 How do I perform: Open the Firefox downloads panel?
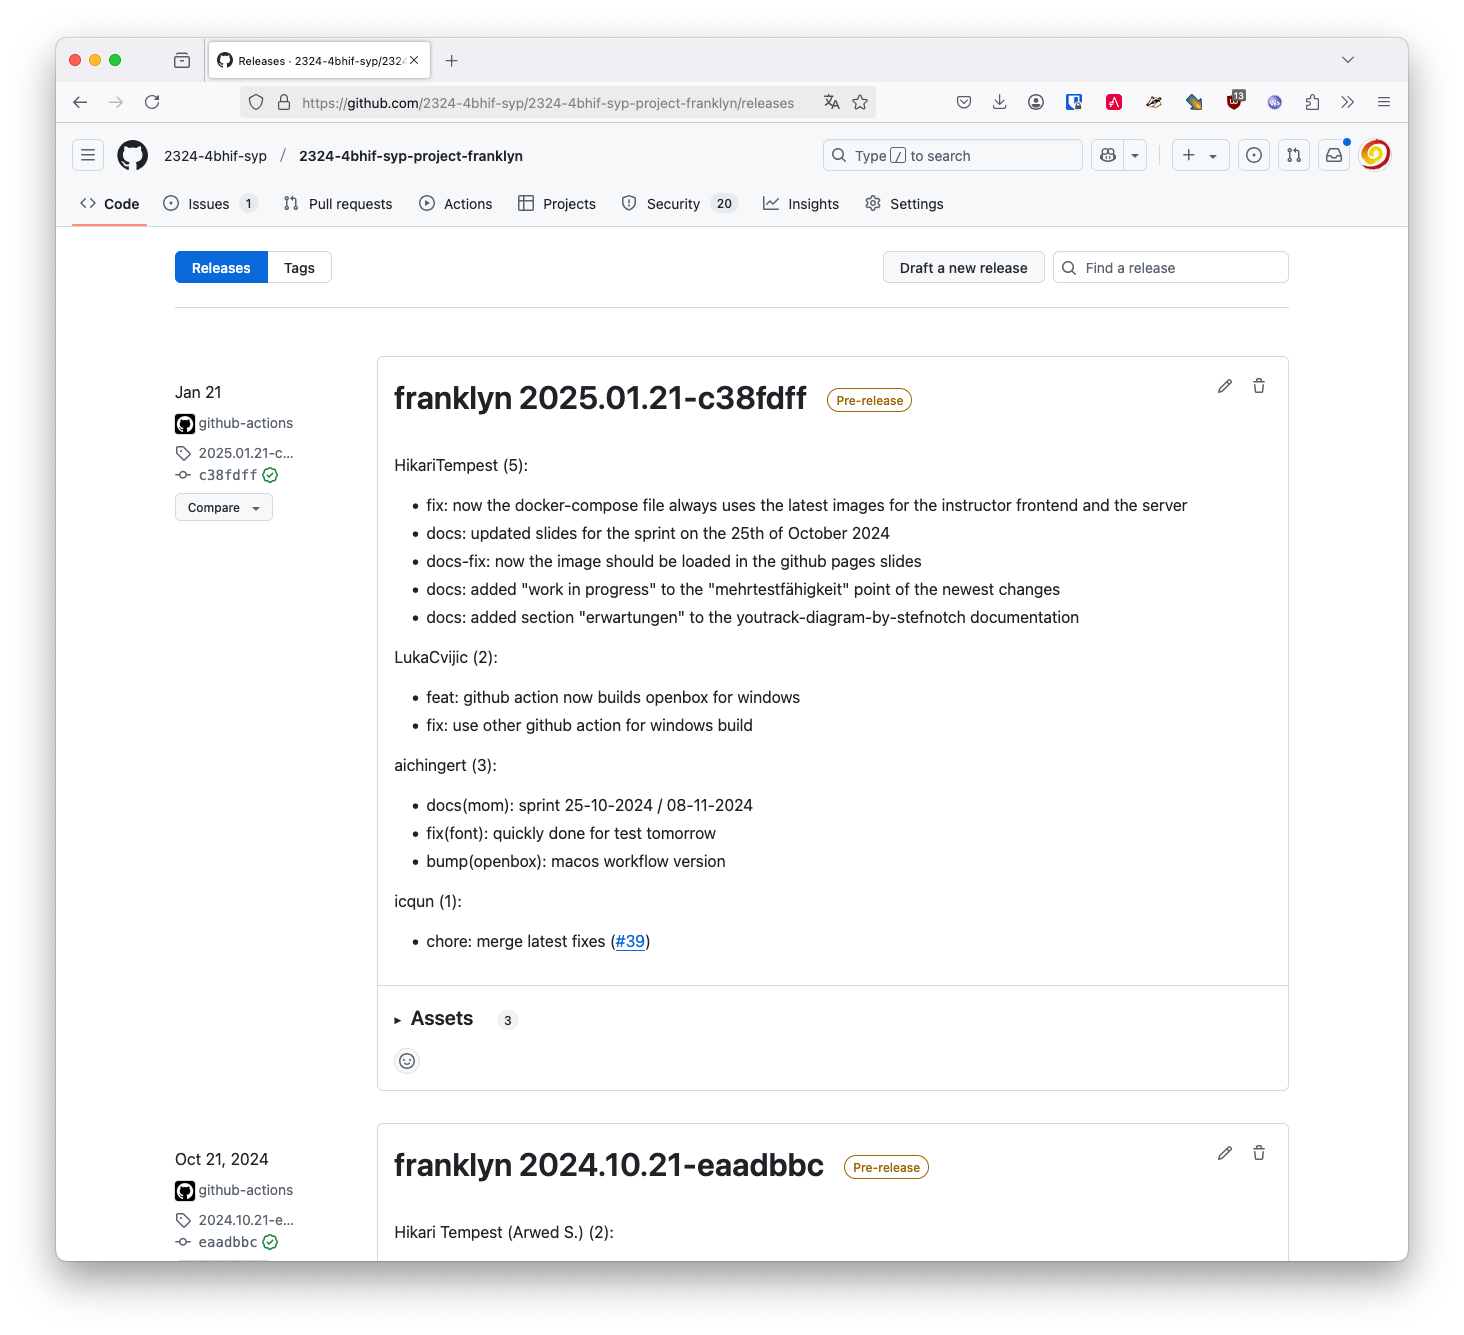999,102
